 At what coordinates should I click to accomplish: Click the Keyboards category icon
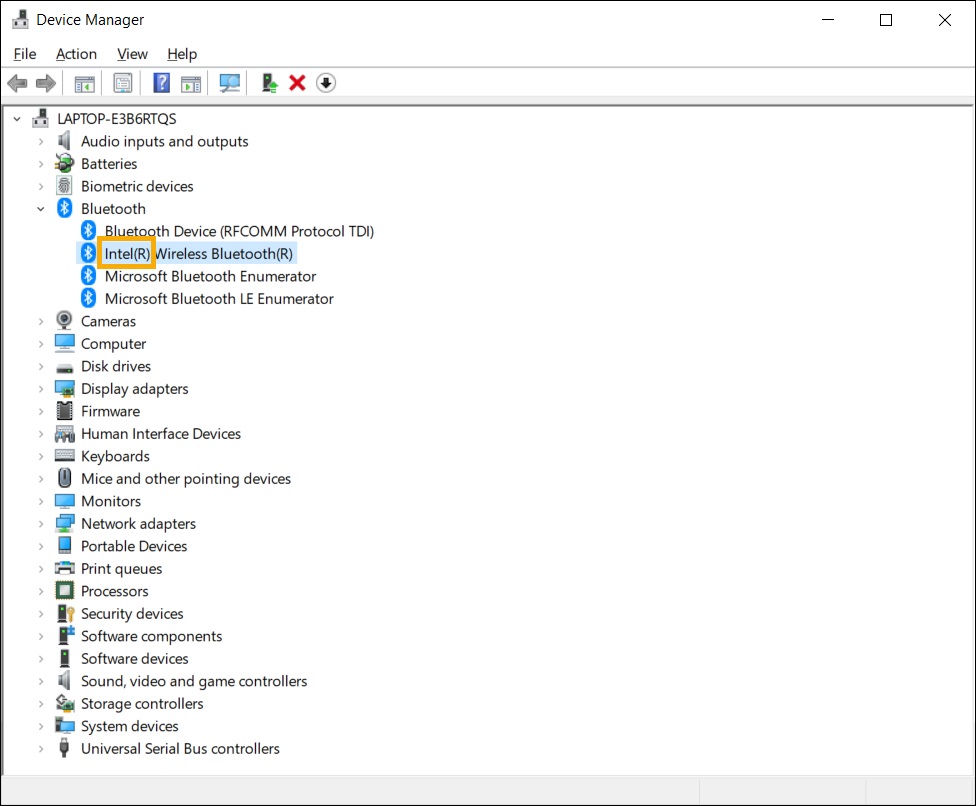(x=64, y=456)
